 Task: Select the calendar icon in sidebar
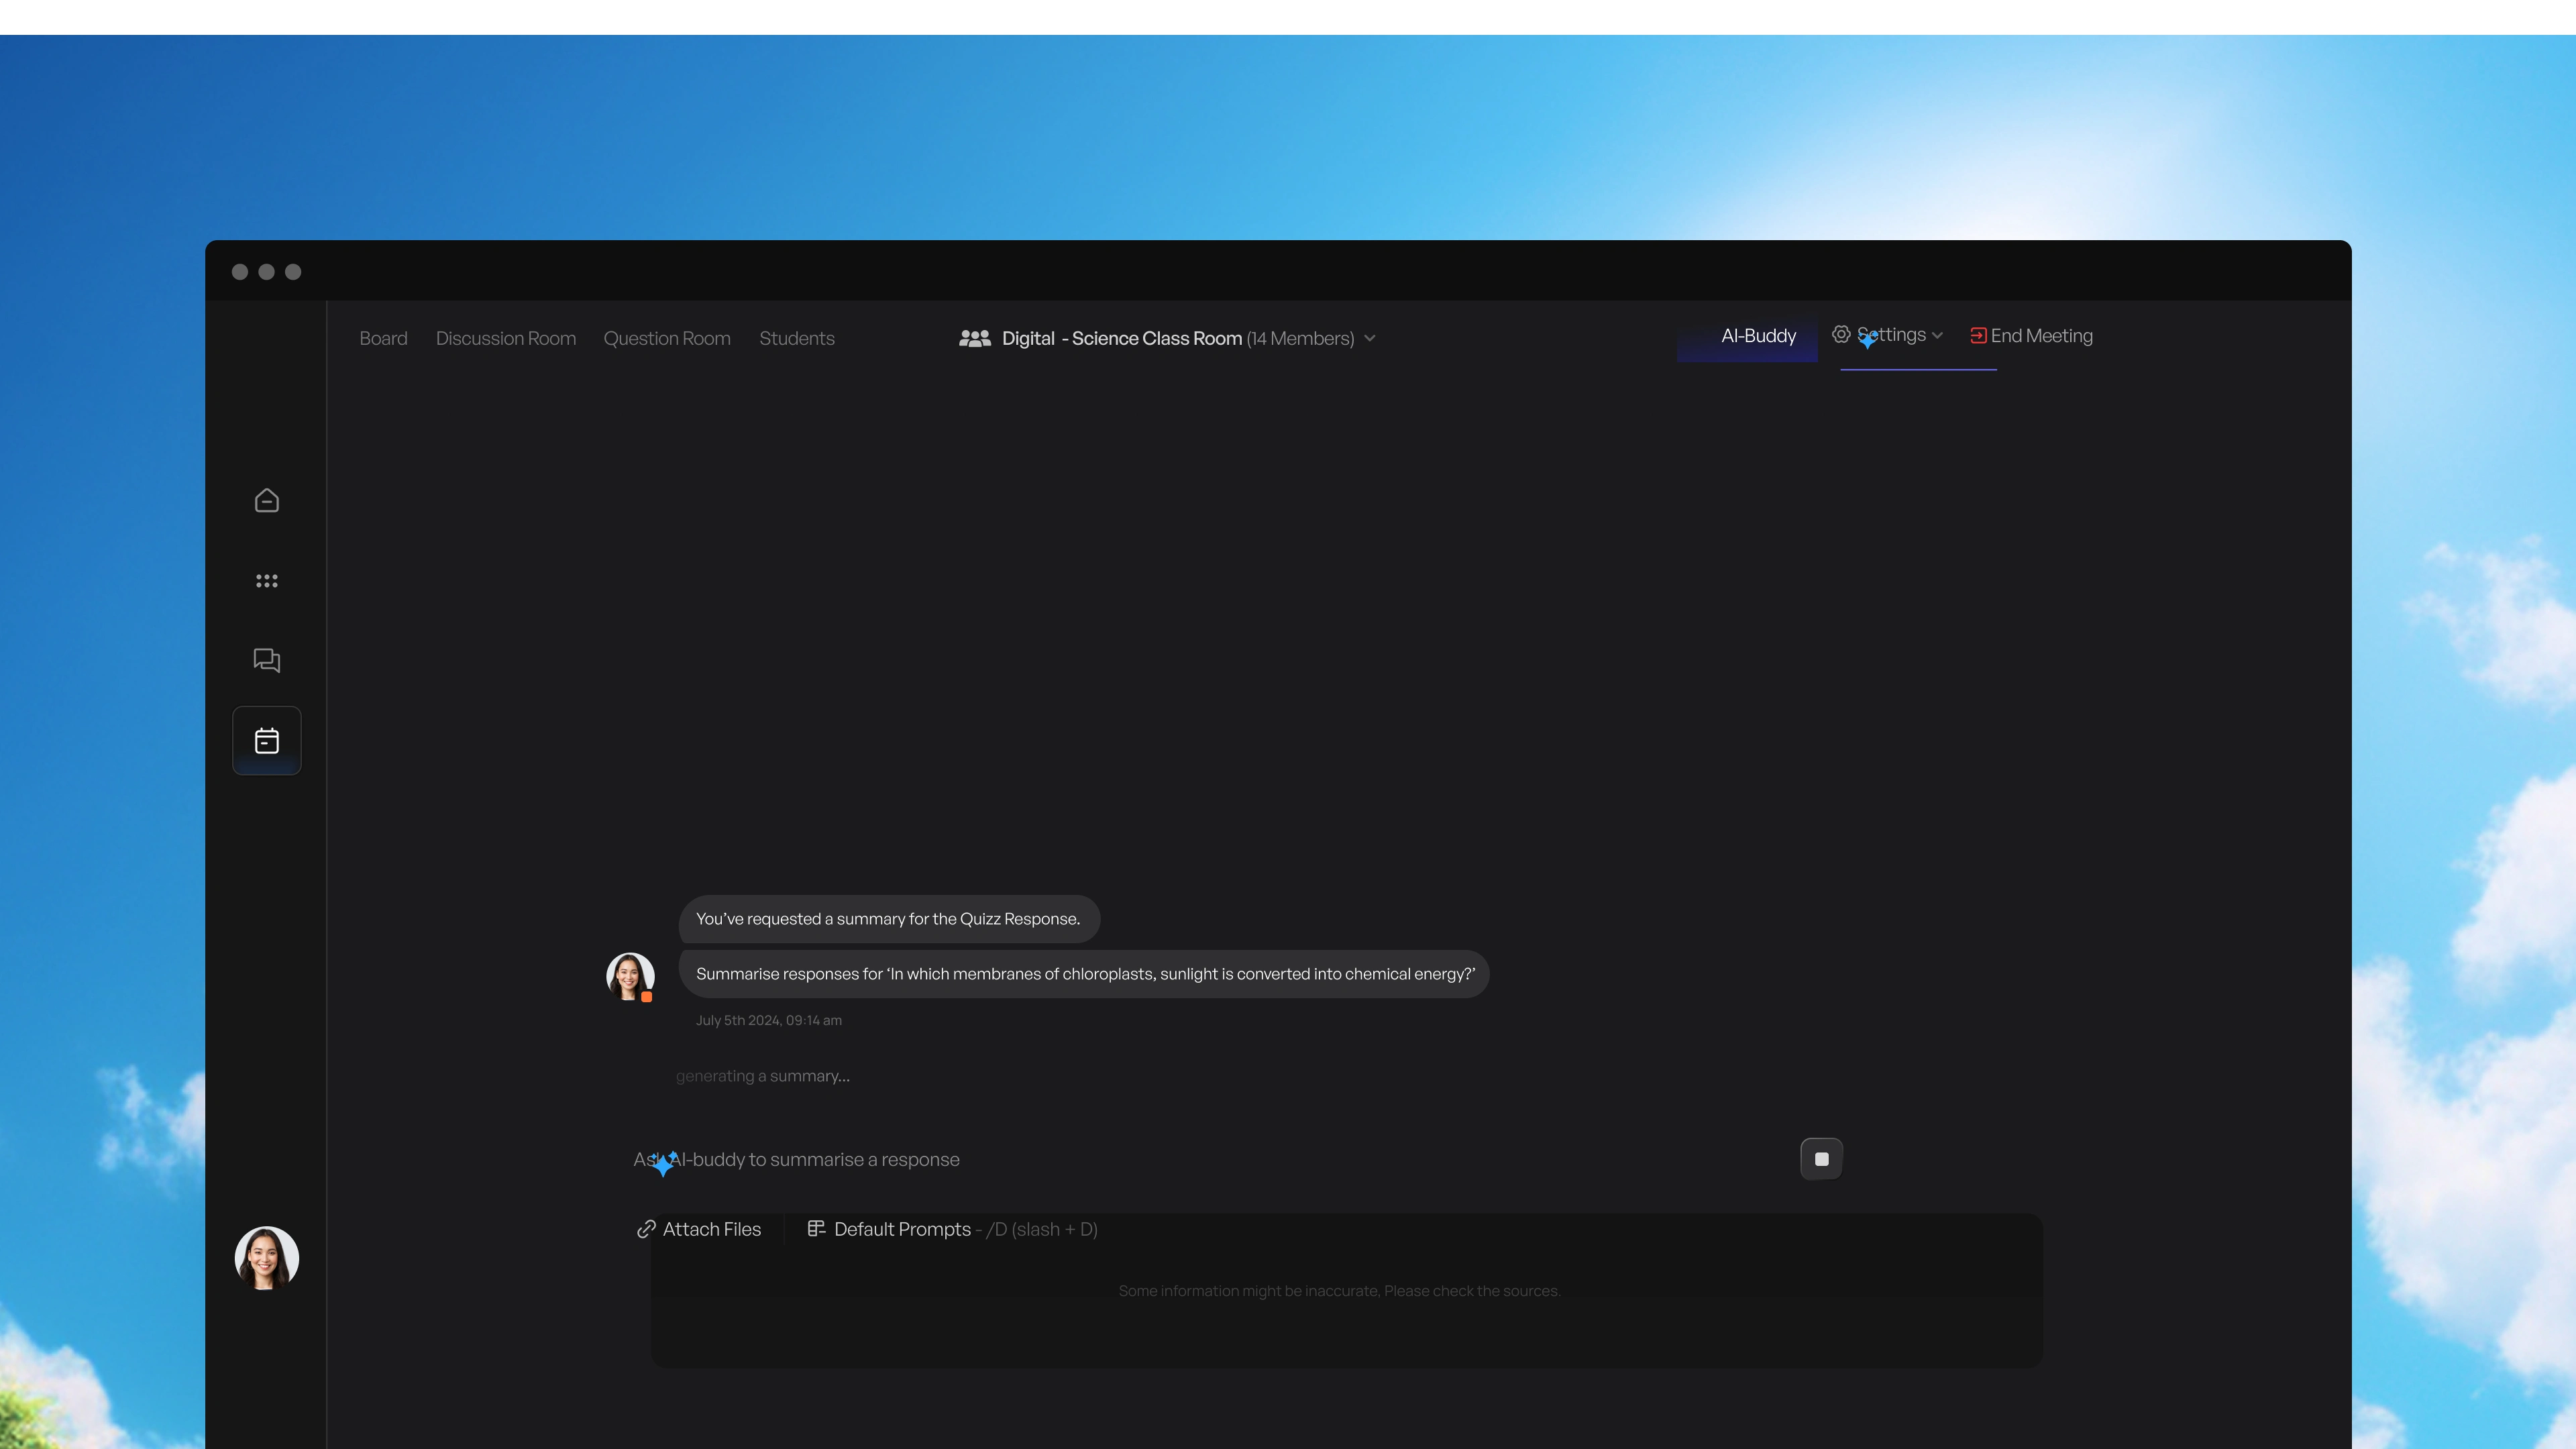click(x=266, y=741)
